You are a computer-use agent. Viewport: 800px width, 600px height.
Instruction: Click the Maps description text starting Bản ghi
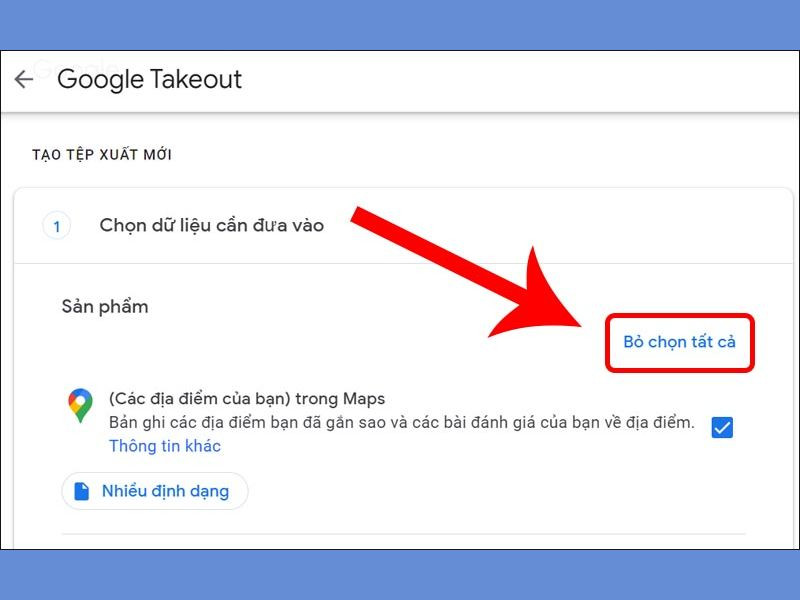(x=402, y=422)
